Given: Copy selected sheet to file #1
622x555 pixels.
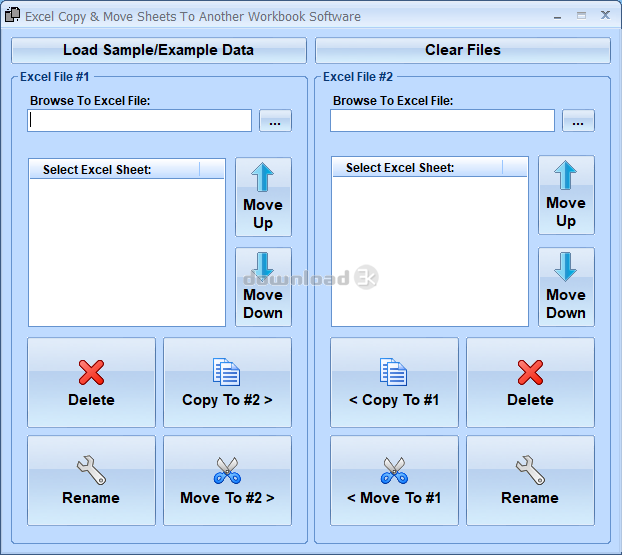Looking at the screenshot, I should click(x=394, y=382).
